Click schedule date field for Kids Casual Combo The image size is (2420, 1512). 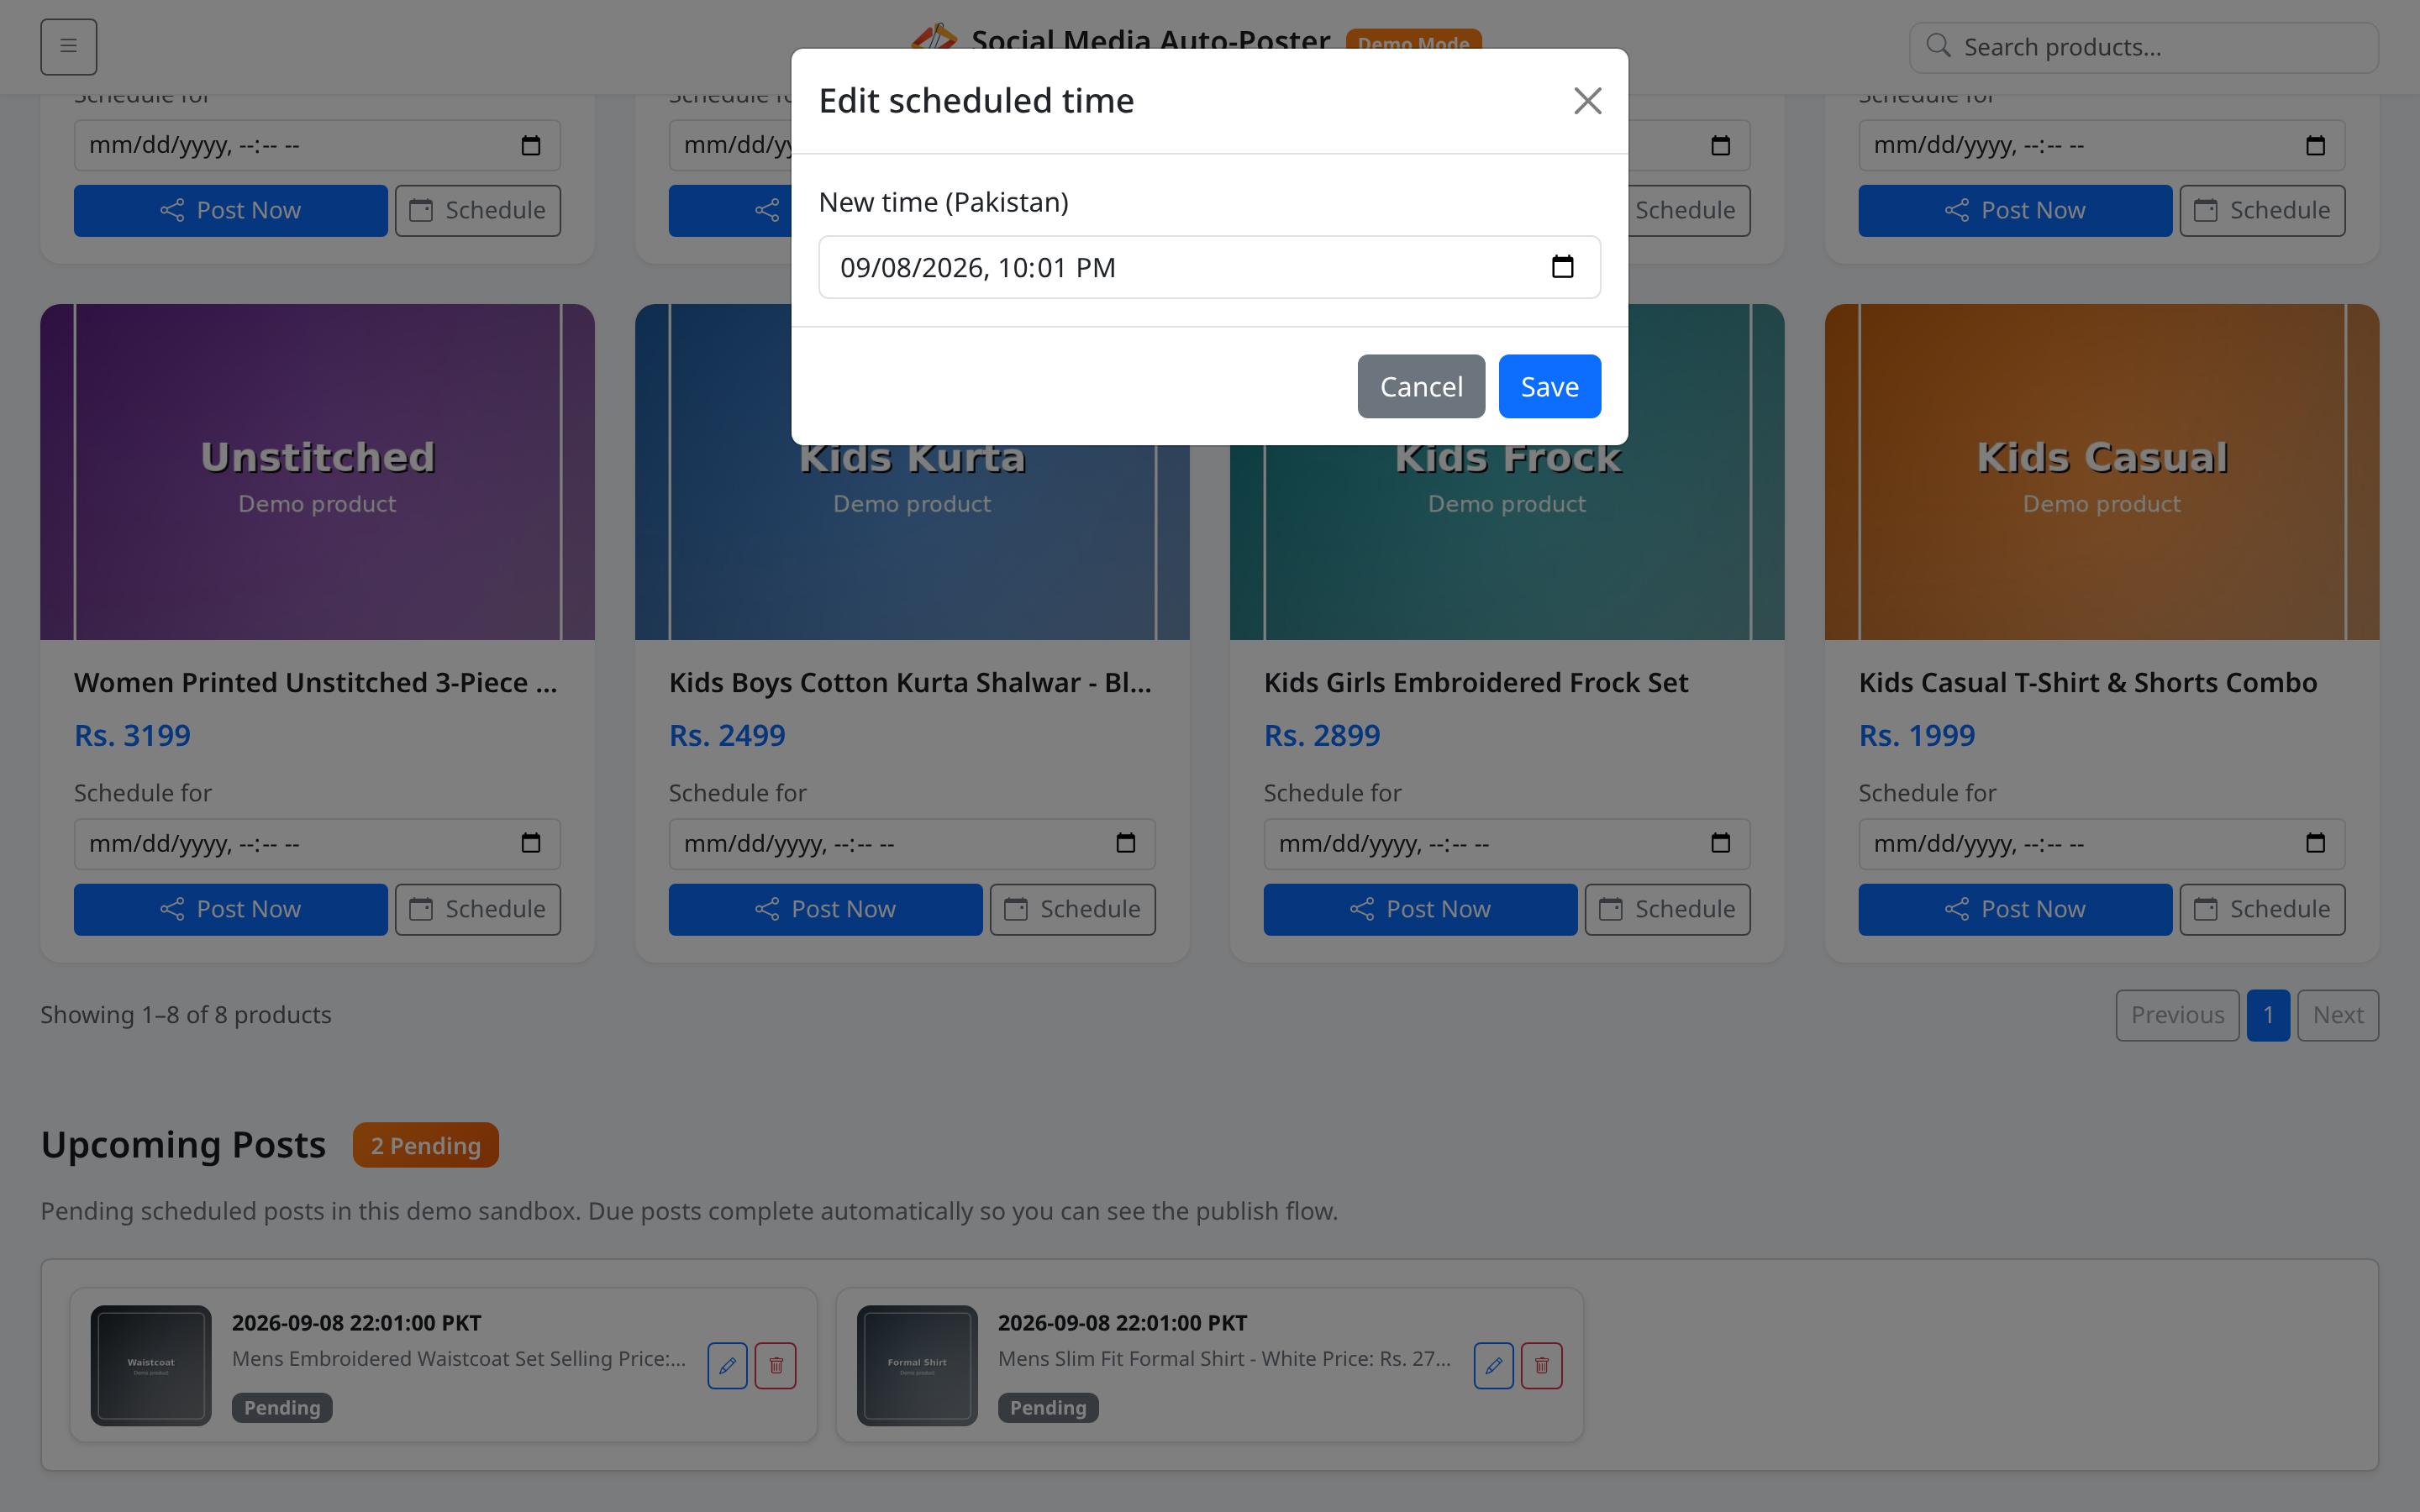tap(2101, 844)
